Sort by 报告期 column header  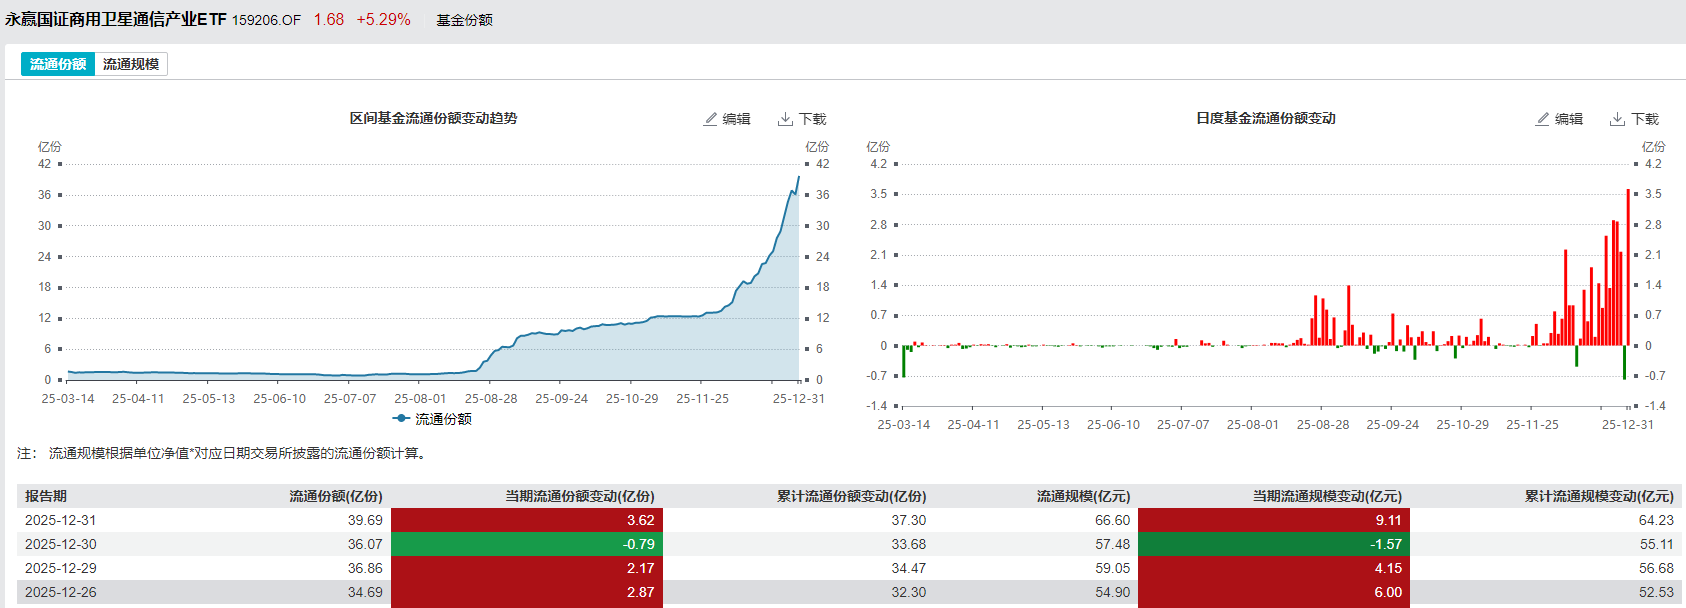pyautogui.click(x=46, y=496)
